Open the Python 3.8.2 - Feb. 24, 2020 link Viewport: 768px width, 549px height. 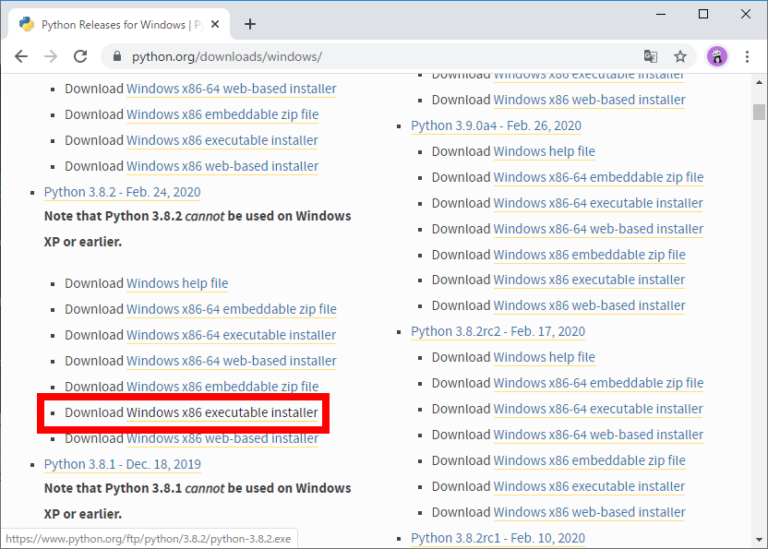122,192
